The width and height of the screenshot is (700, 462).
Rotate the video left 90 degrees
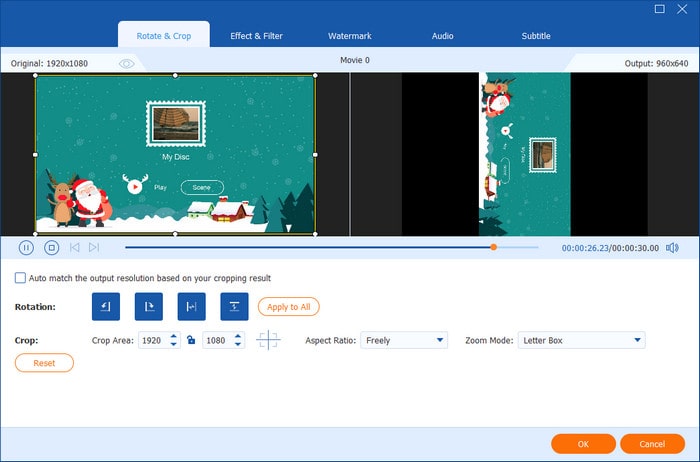[105, 307]
